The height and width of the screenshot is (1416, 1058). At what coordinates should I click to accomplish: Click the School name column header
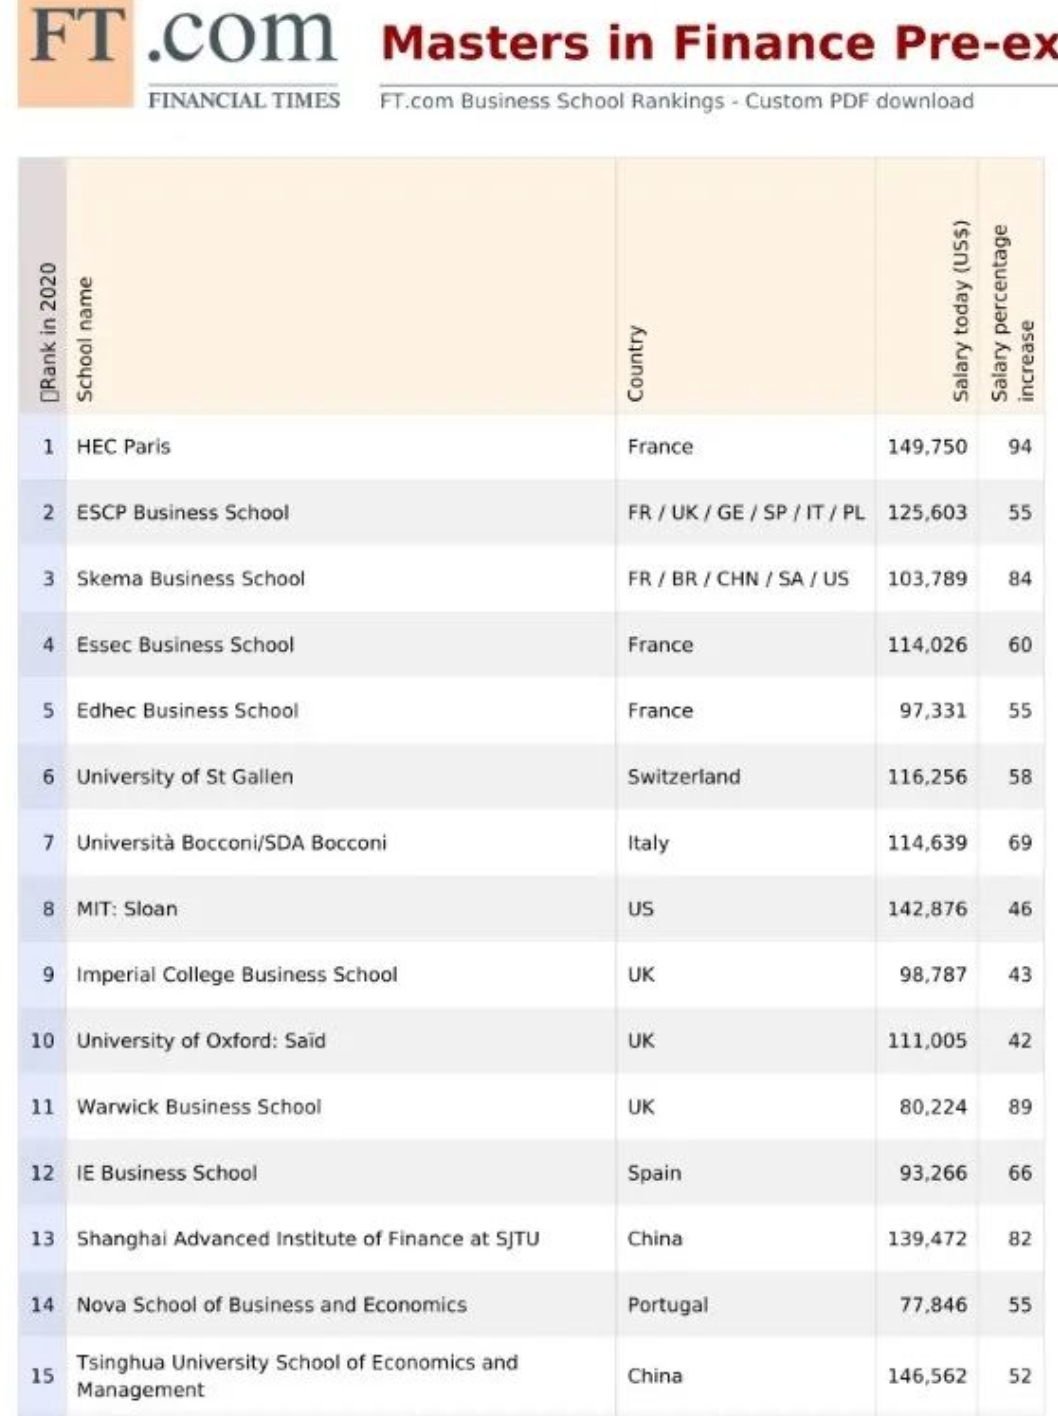[x=85, y=340]
